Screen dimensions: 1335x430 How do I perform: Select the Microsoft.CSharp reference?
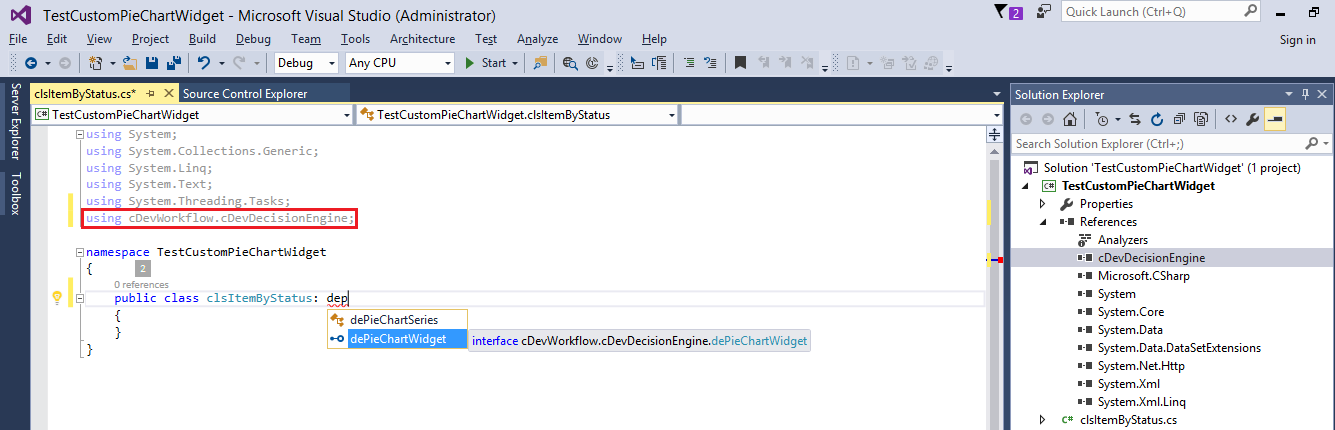coord(1143,276)
